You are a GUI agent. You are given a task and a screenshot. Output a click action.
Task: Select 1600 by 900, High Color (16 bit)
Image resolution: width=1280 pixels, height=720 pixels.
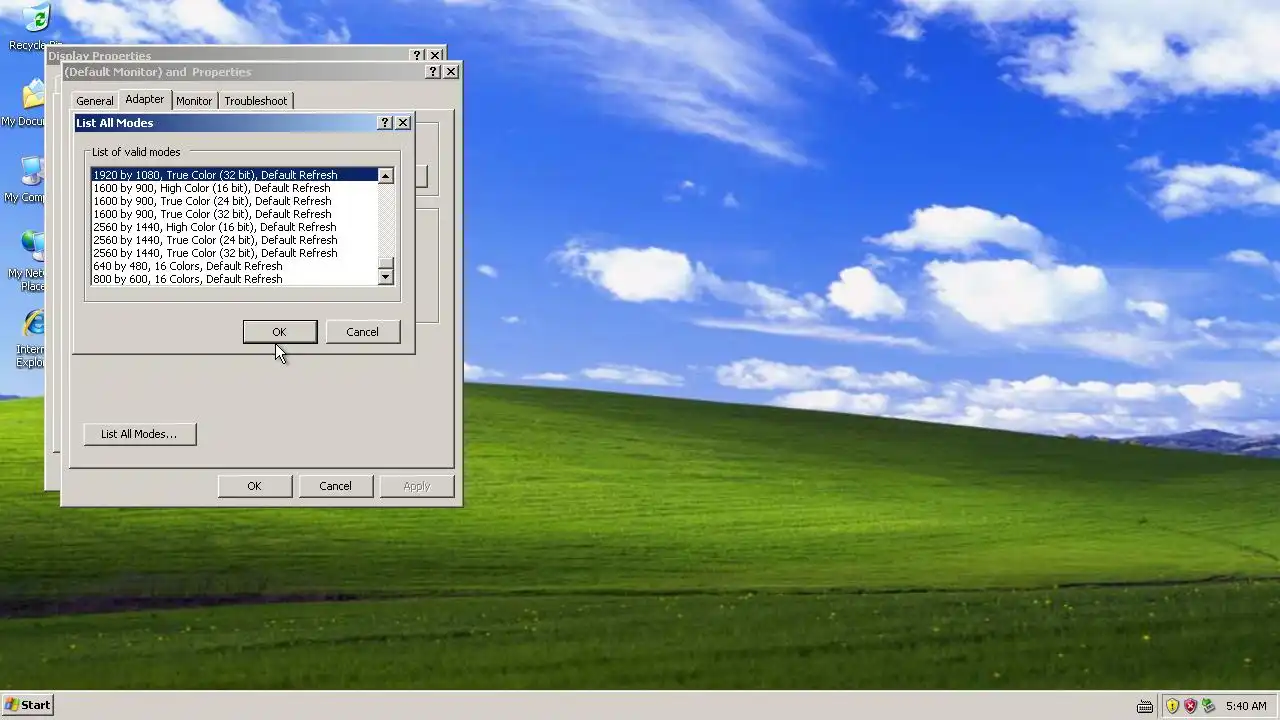coord(234,188)
